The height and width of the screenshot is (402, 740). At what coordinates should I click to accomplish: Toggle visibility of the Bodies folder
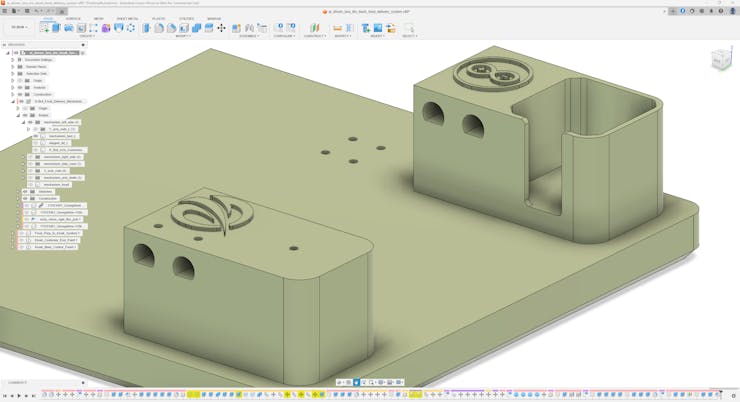(25, 115)
